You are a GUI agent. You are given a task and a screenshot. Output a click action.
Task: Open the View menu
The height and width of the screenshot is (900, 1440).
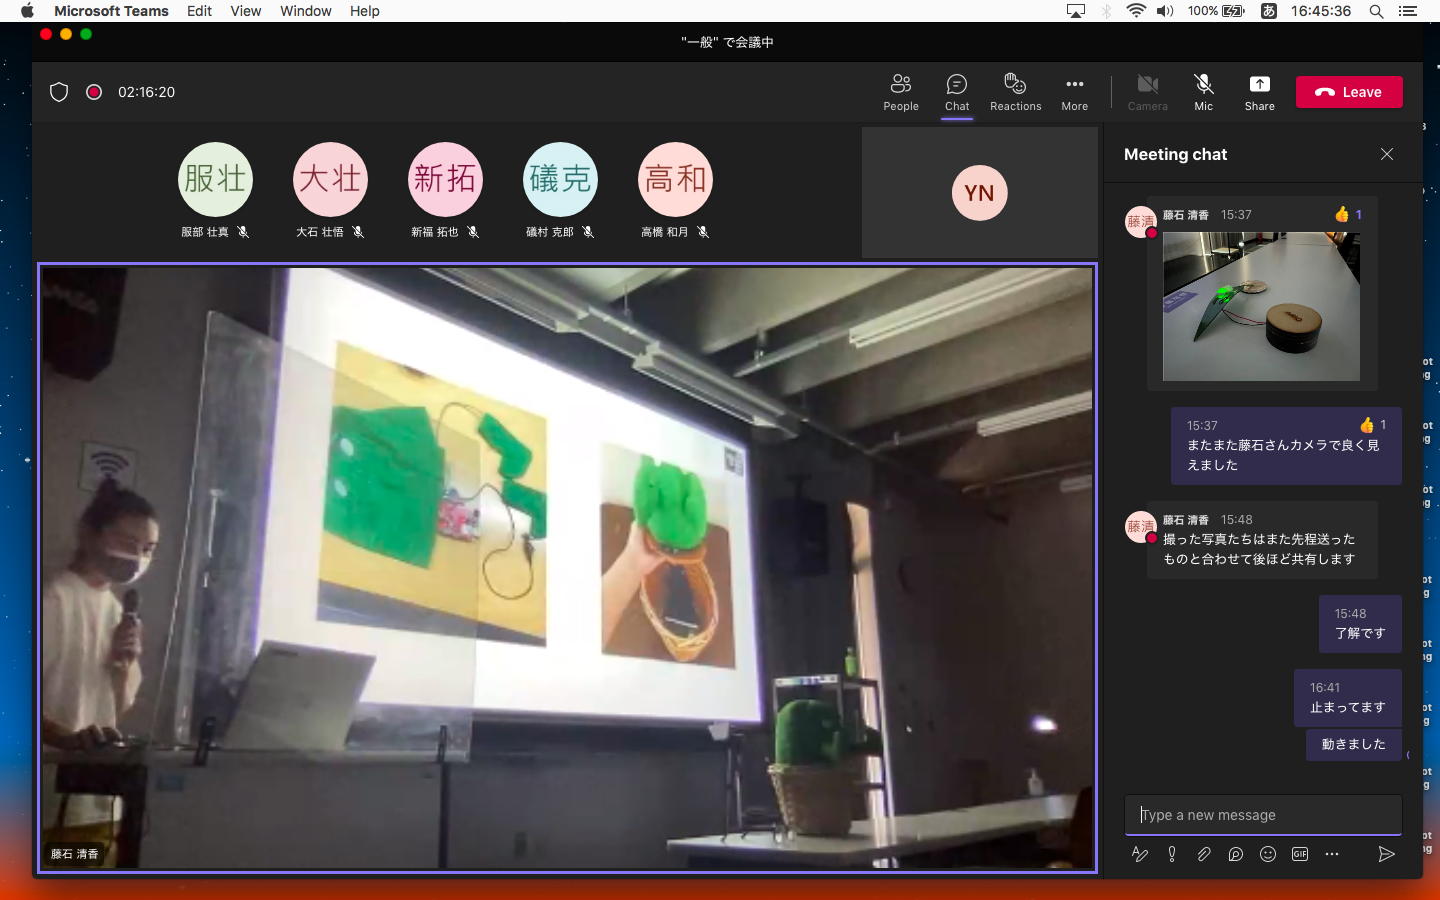click(245, 11)
